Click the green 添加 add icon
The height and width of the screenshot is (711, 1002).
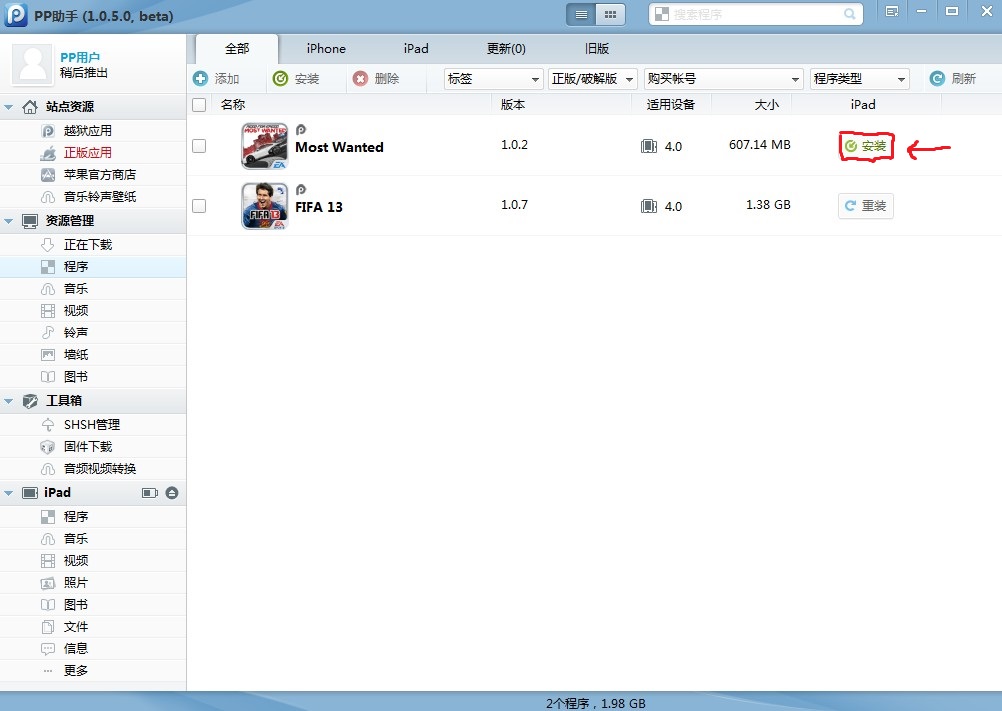201,79
